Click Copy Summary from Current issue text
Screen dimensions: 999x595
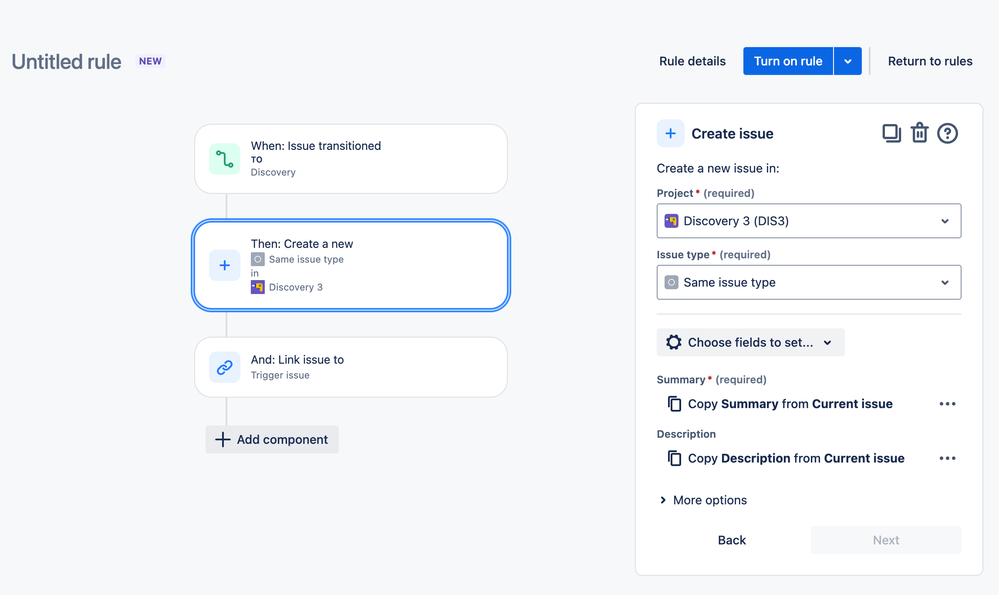click(790, 404)
